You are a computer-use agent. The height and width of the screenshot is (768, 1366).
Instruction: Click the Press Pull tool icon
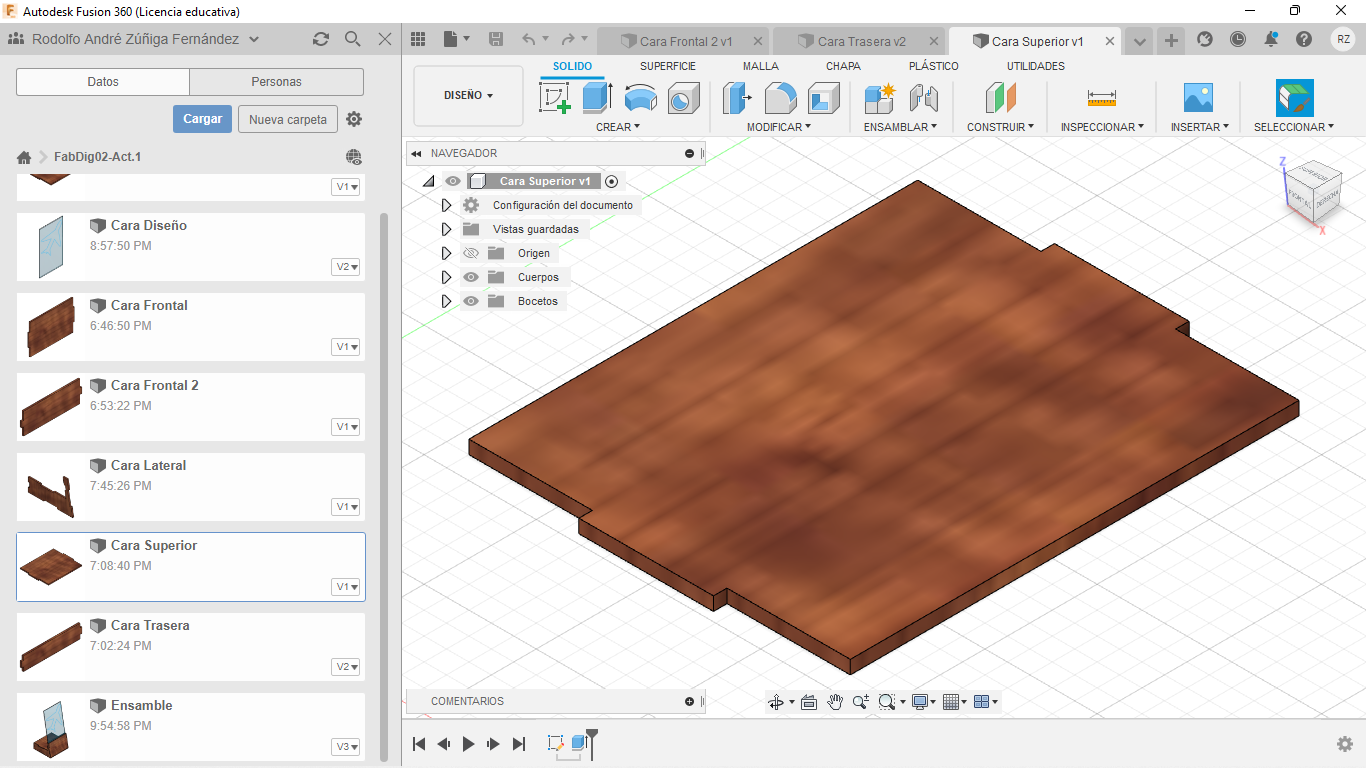point(738,98)
